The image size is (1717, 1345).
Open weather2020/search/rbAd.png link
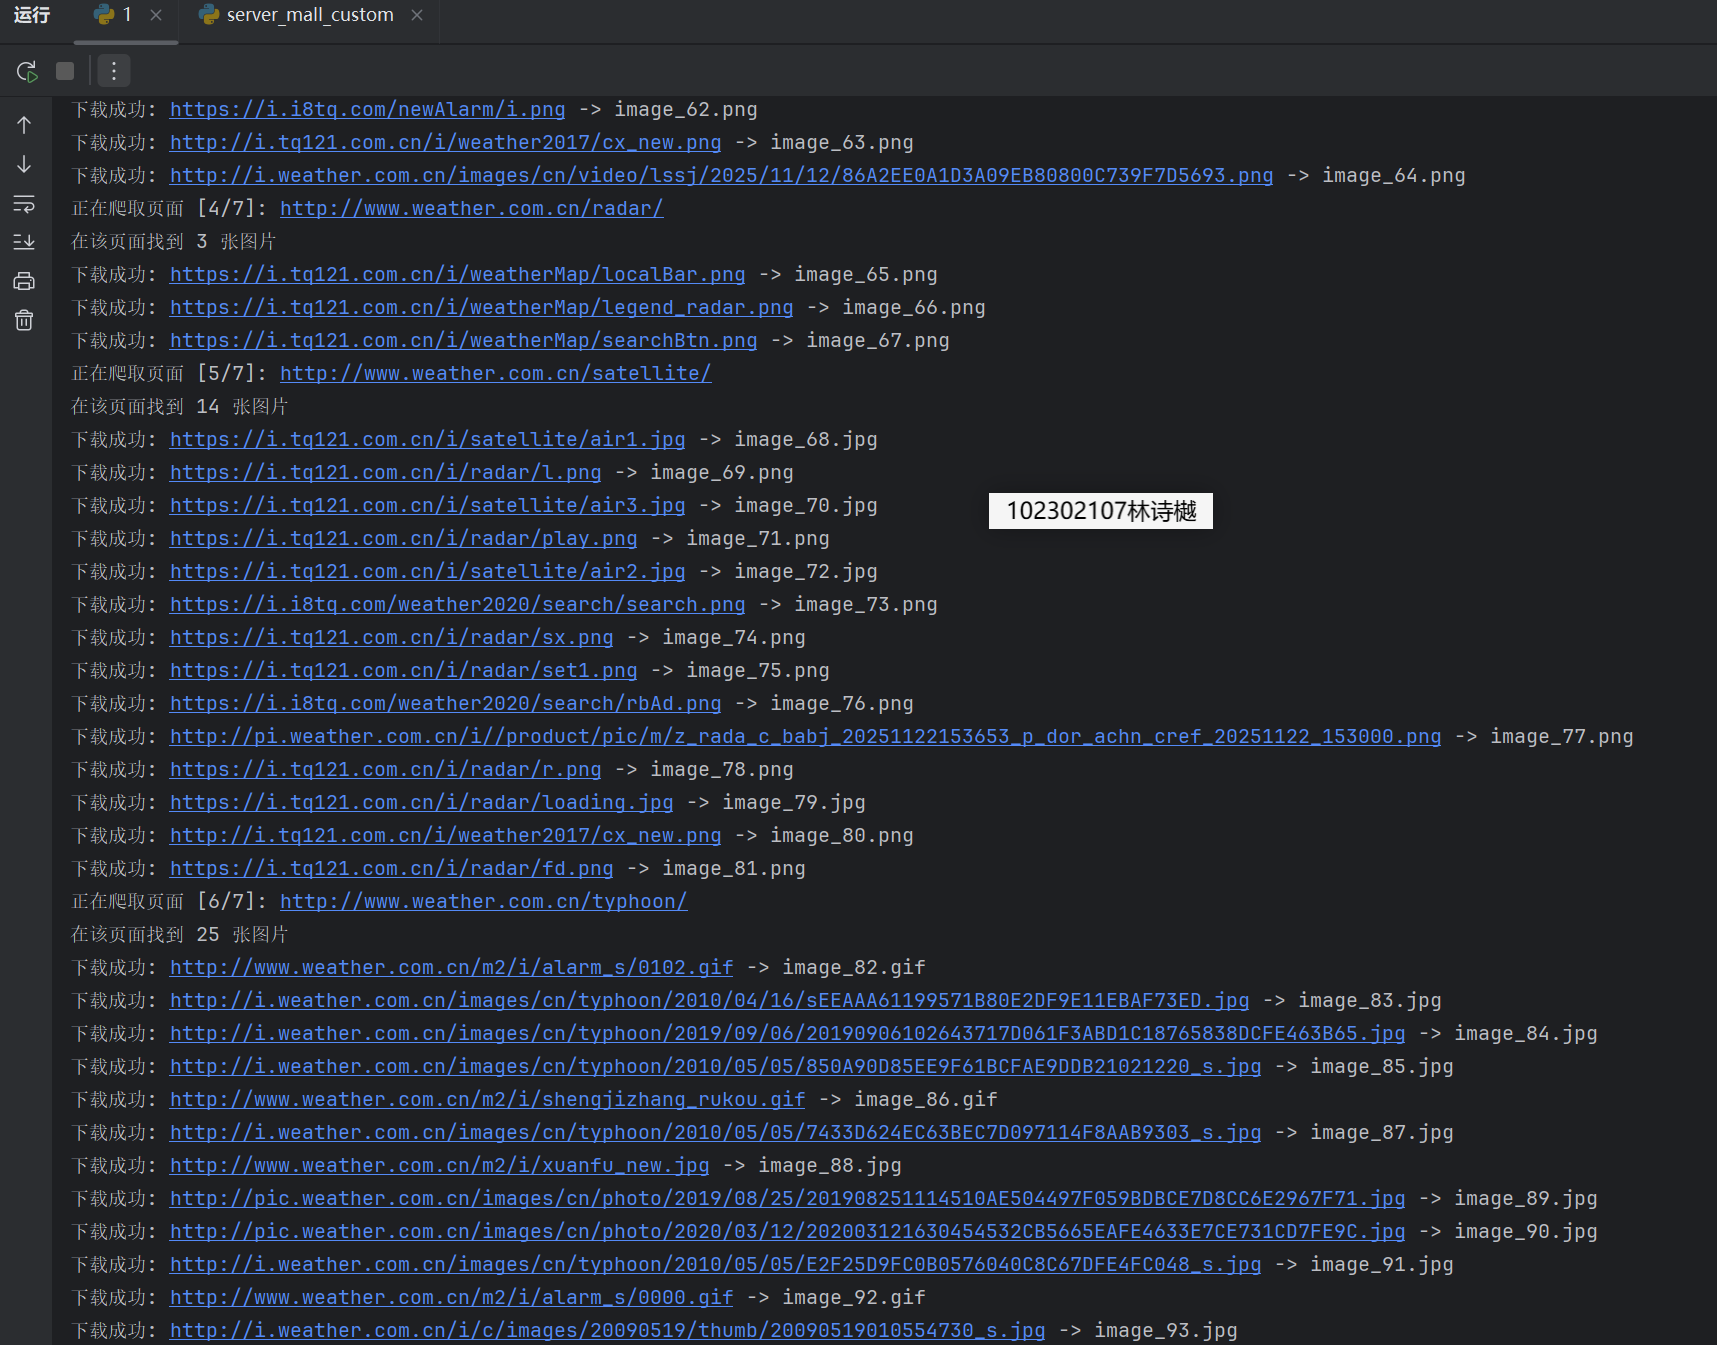click(x=445, y=703)
